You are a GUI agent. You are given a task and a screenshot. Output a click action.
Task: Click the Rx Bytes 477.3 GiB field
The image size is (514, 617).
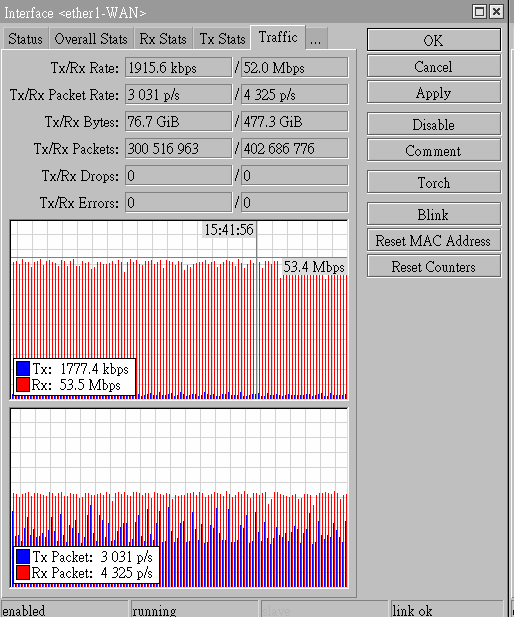pyautogui.click(x=294, y=122)
